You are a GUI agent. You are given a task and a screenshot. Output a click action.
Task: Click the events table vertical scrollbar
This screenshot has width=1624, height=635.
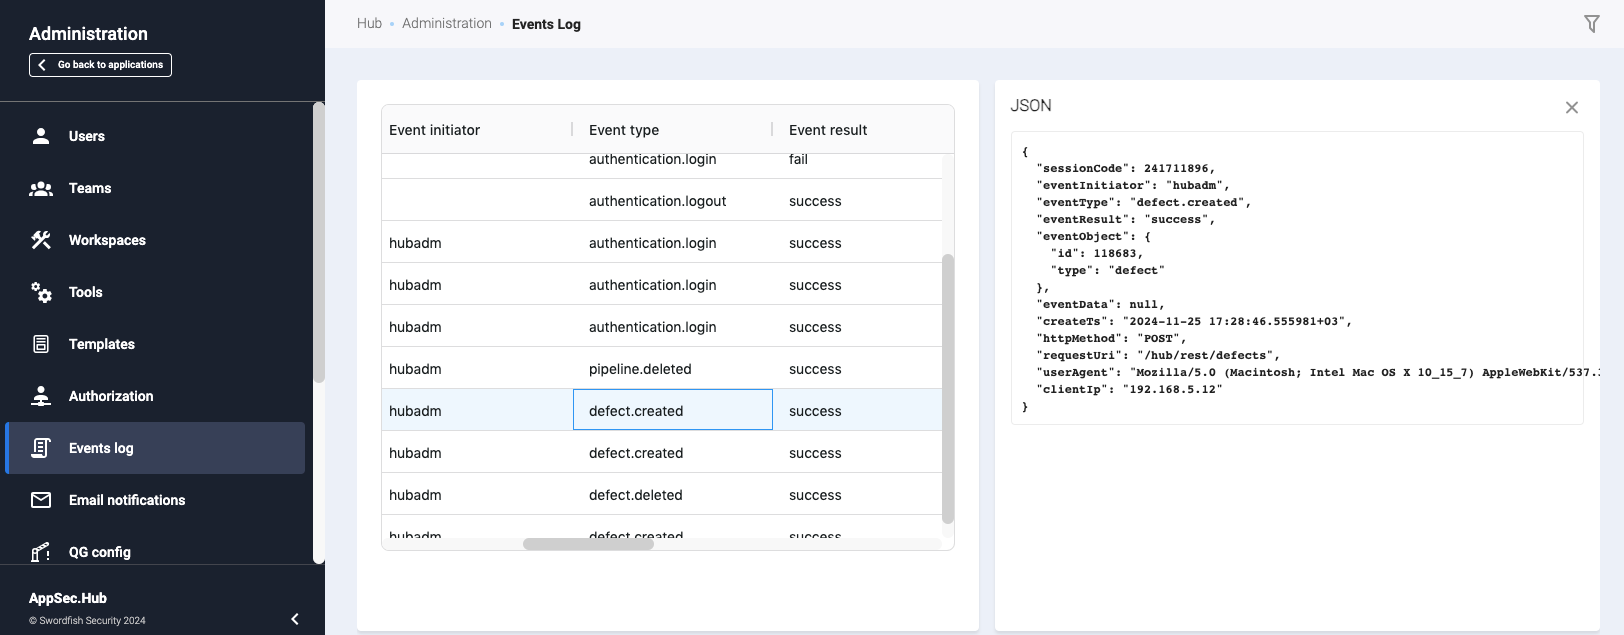click(948, 388)
